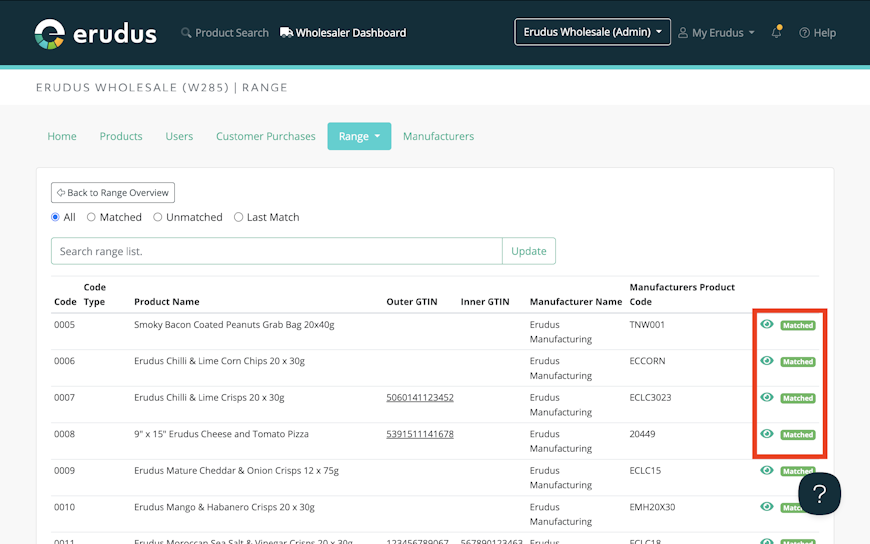870x544 pixels.
Task: Open the My Erudus menu
Action: (716, 33)
